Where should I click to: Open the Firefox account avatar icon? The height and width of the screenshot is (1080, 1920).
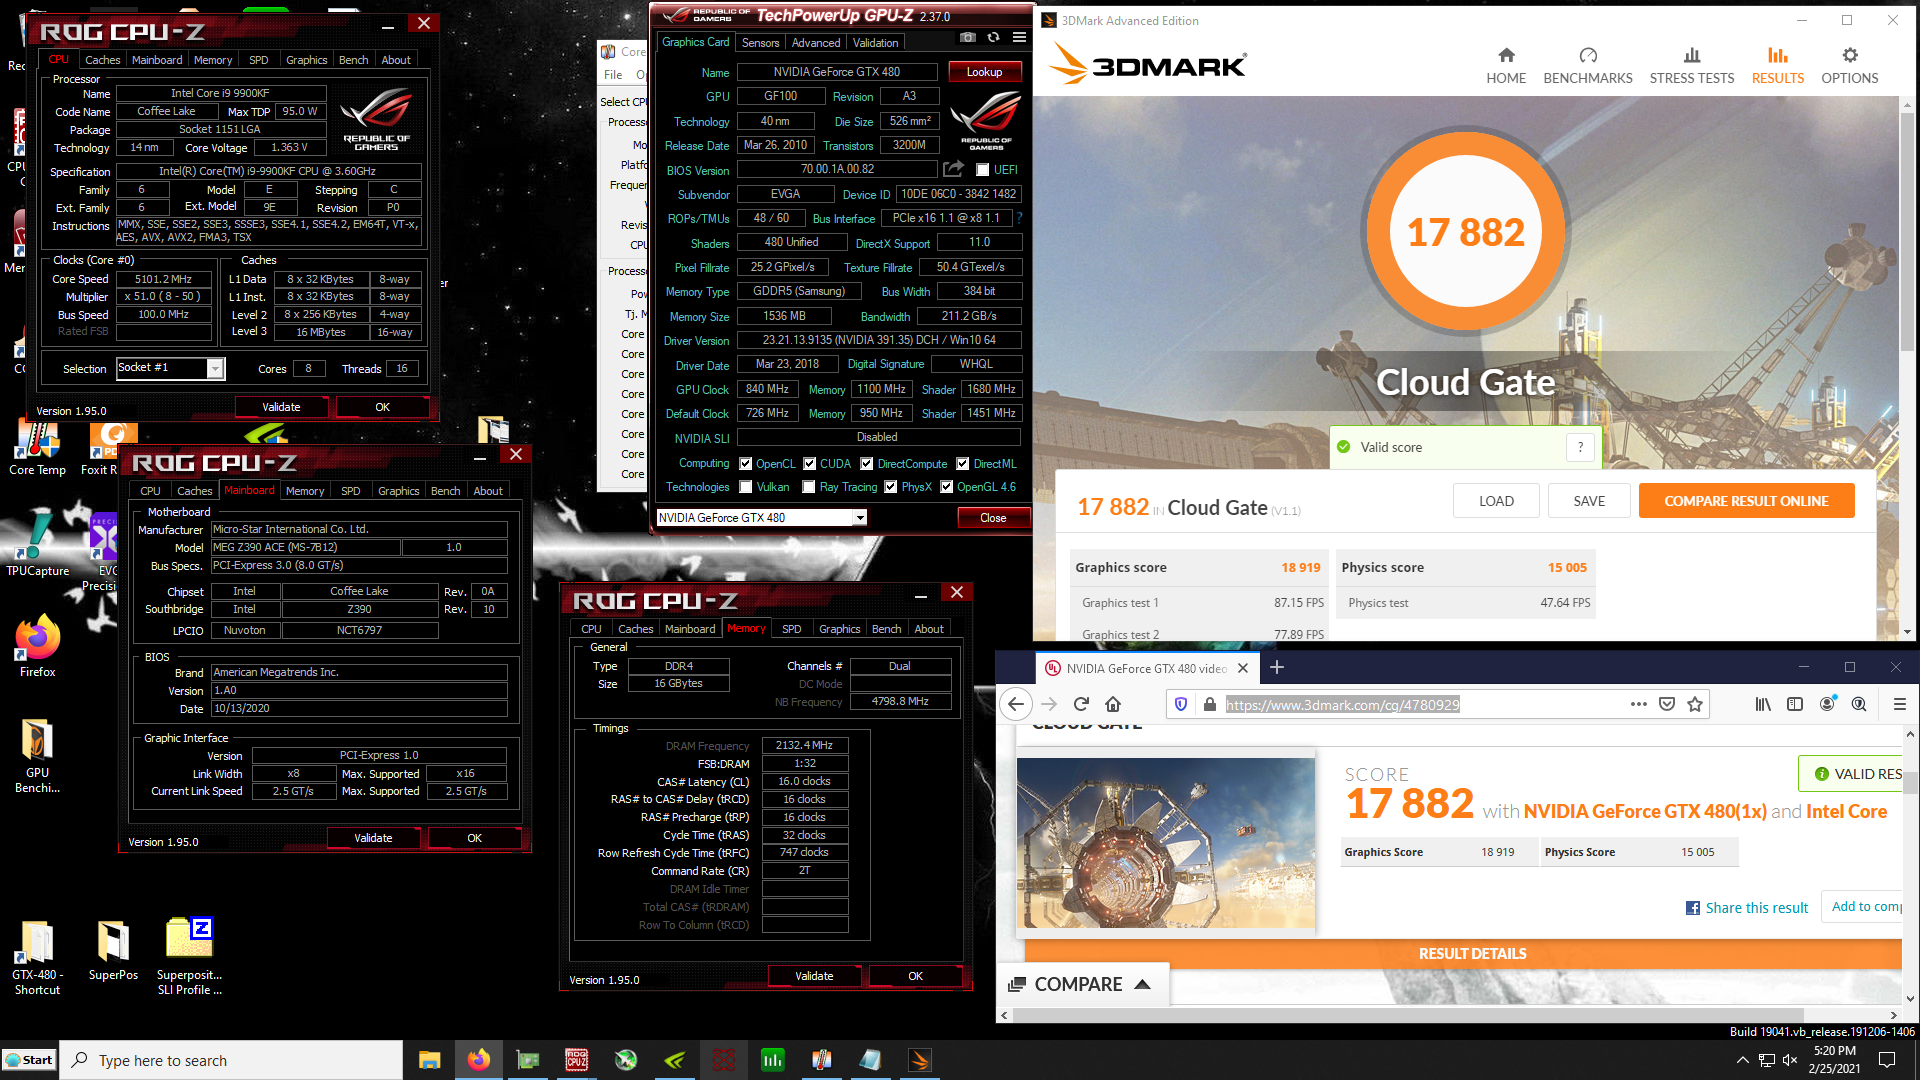(x=1827, y=704)
